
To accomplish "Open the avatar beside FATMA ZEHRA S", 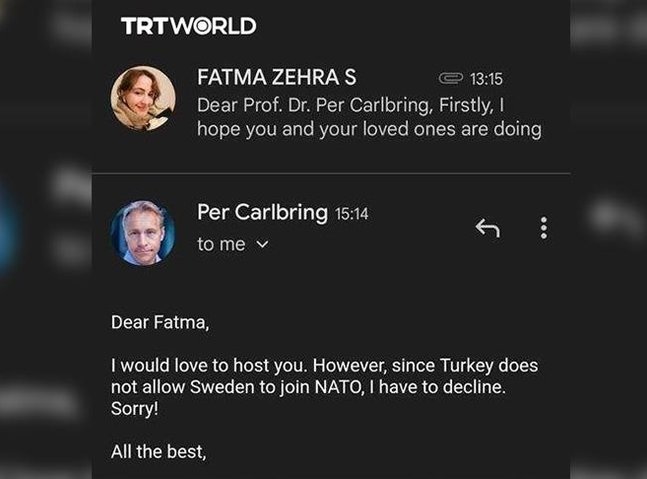I will [x=143, y=98].
